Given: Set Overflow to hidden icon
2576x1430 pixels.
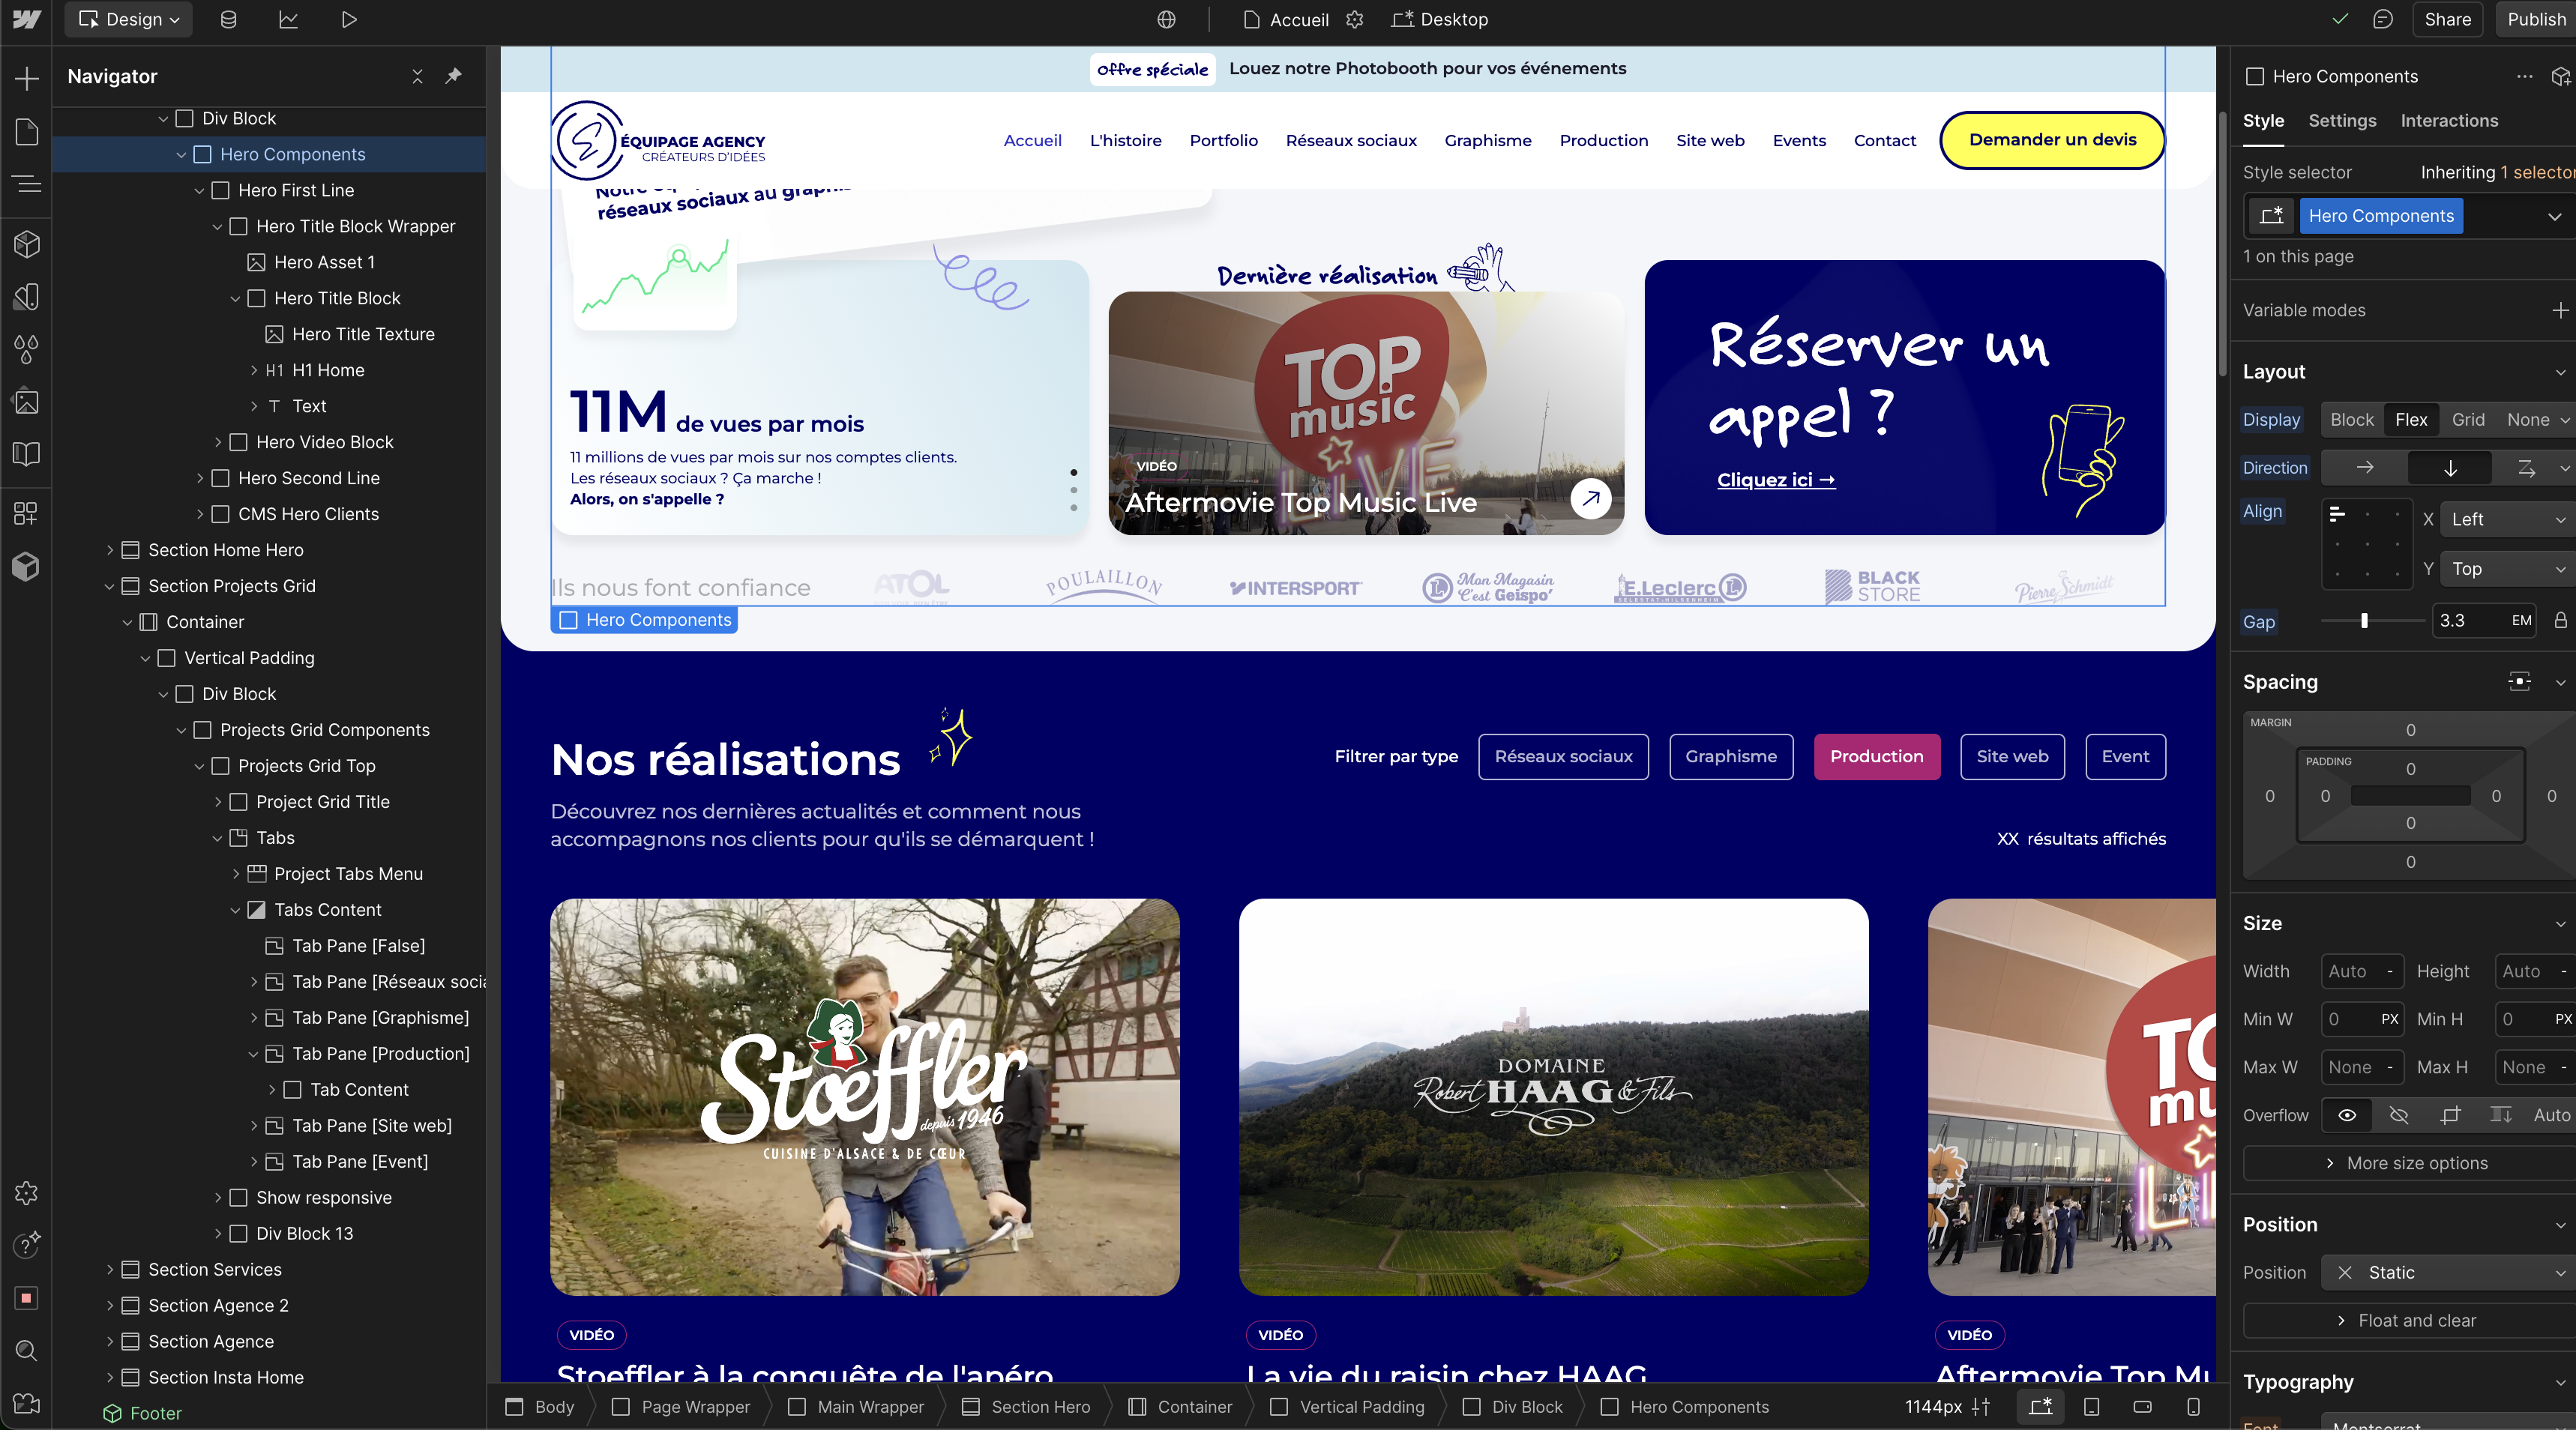Looking at the screenshot, I should [2399, 1115].
